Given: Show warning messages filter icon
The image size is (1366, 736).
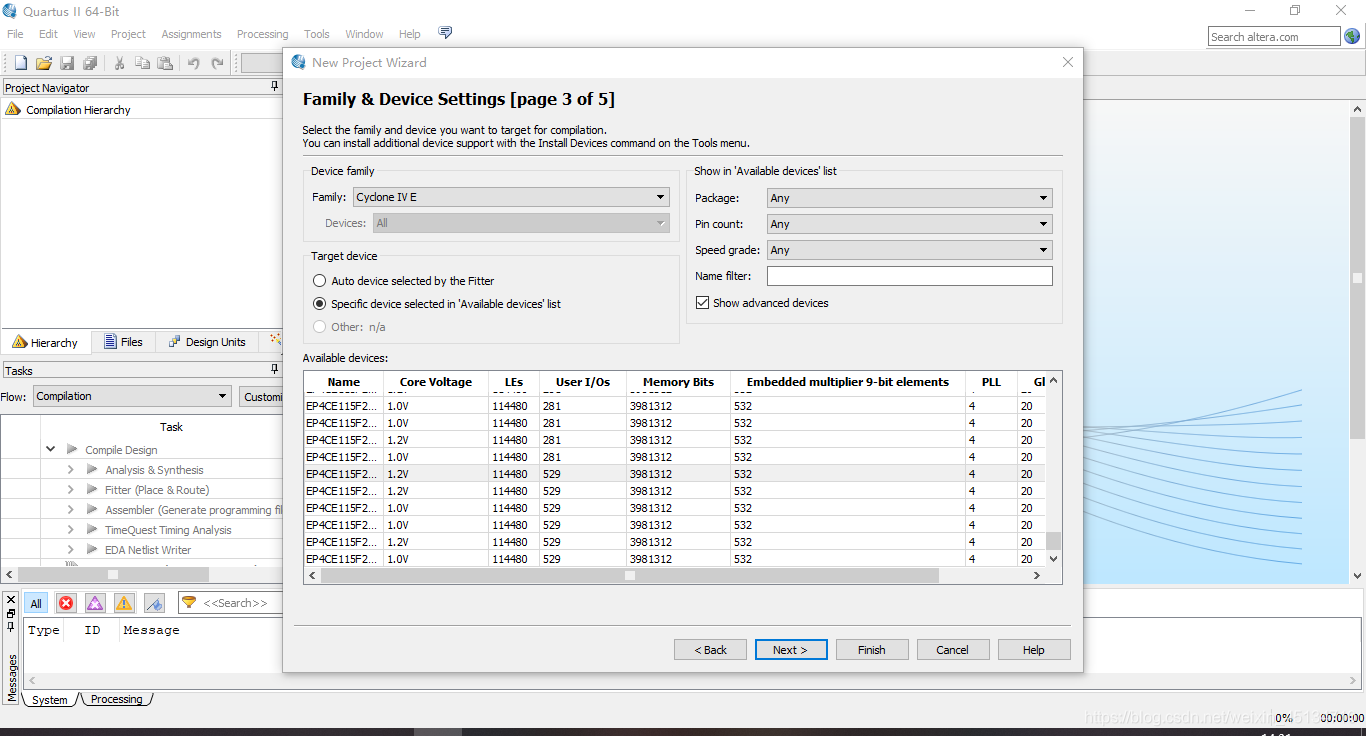Looking at the screenshot, I should 124,603.
